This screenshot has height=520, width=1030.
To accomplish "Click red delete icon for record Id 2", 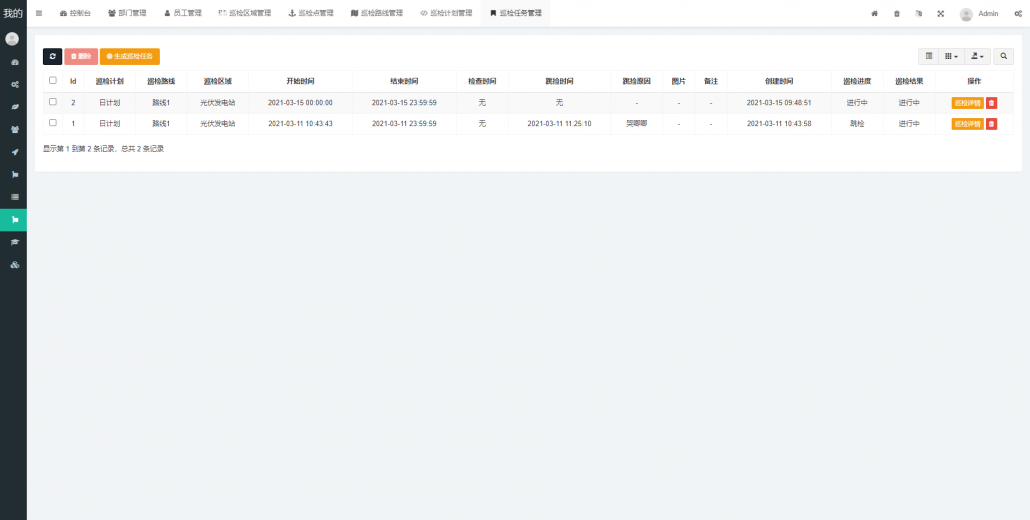I will click(x=991, y=103).
